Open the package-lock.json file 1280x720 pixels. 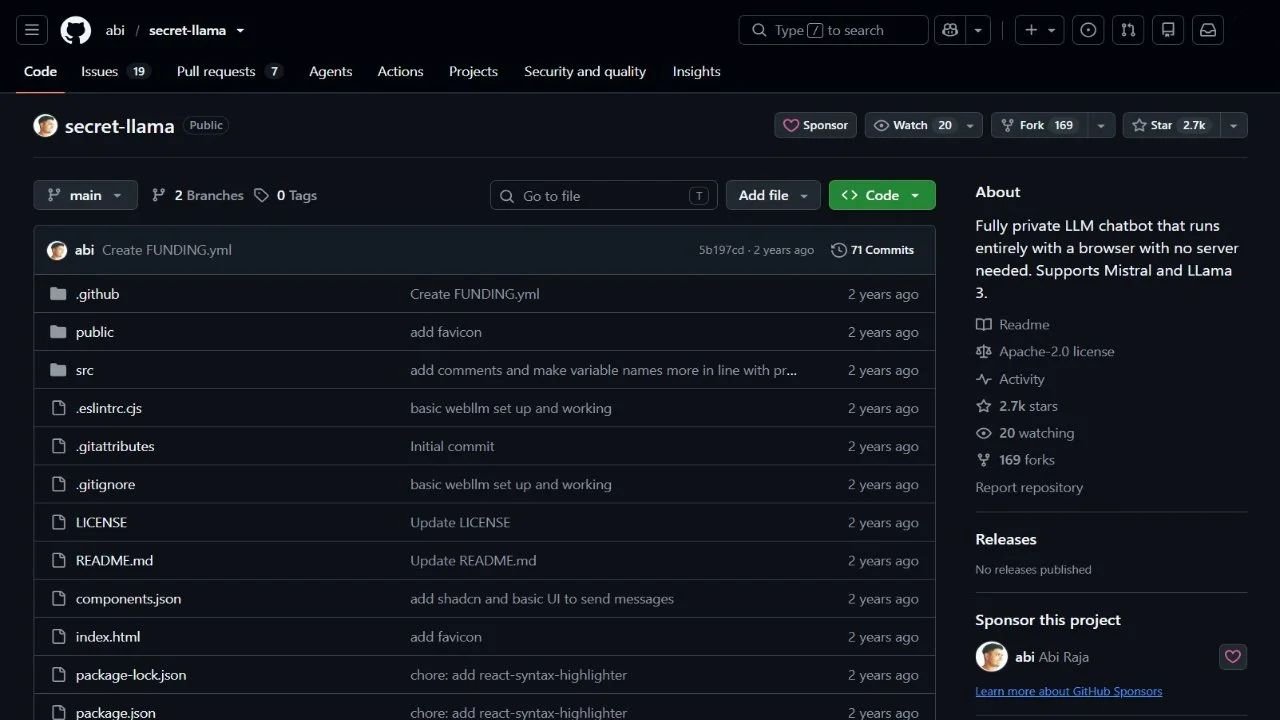(131, 675)
